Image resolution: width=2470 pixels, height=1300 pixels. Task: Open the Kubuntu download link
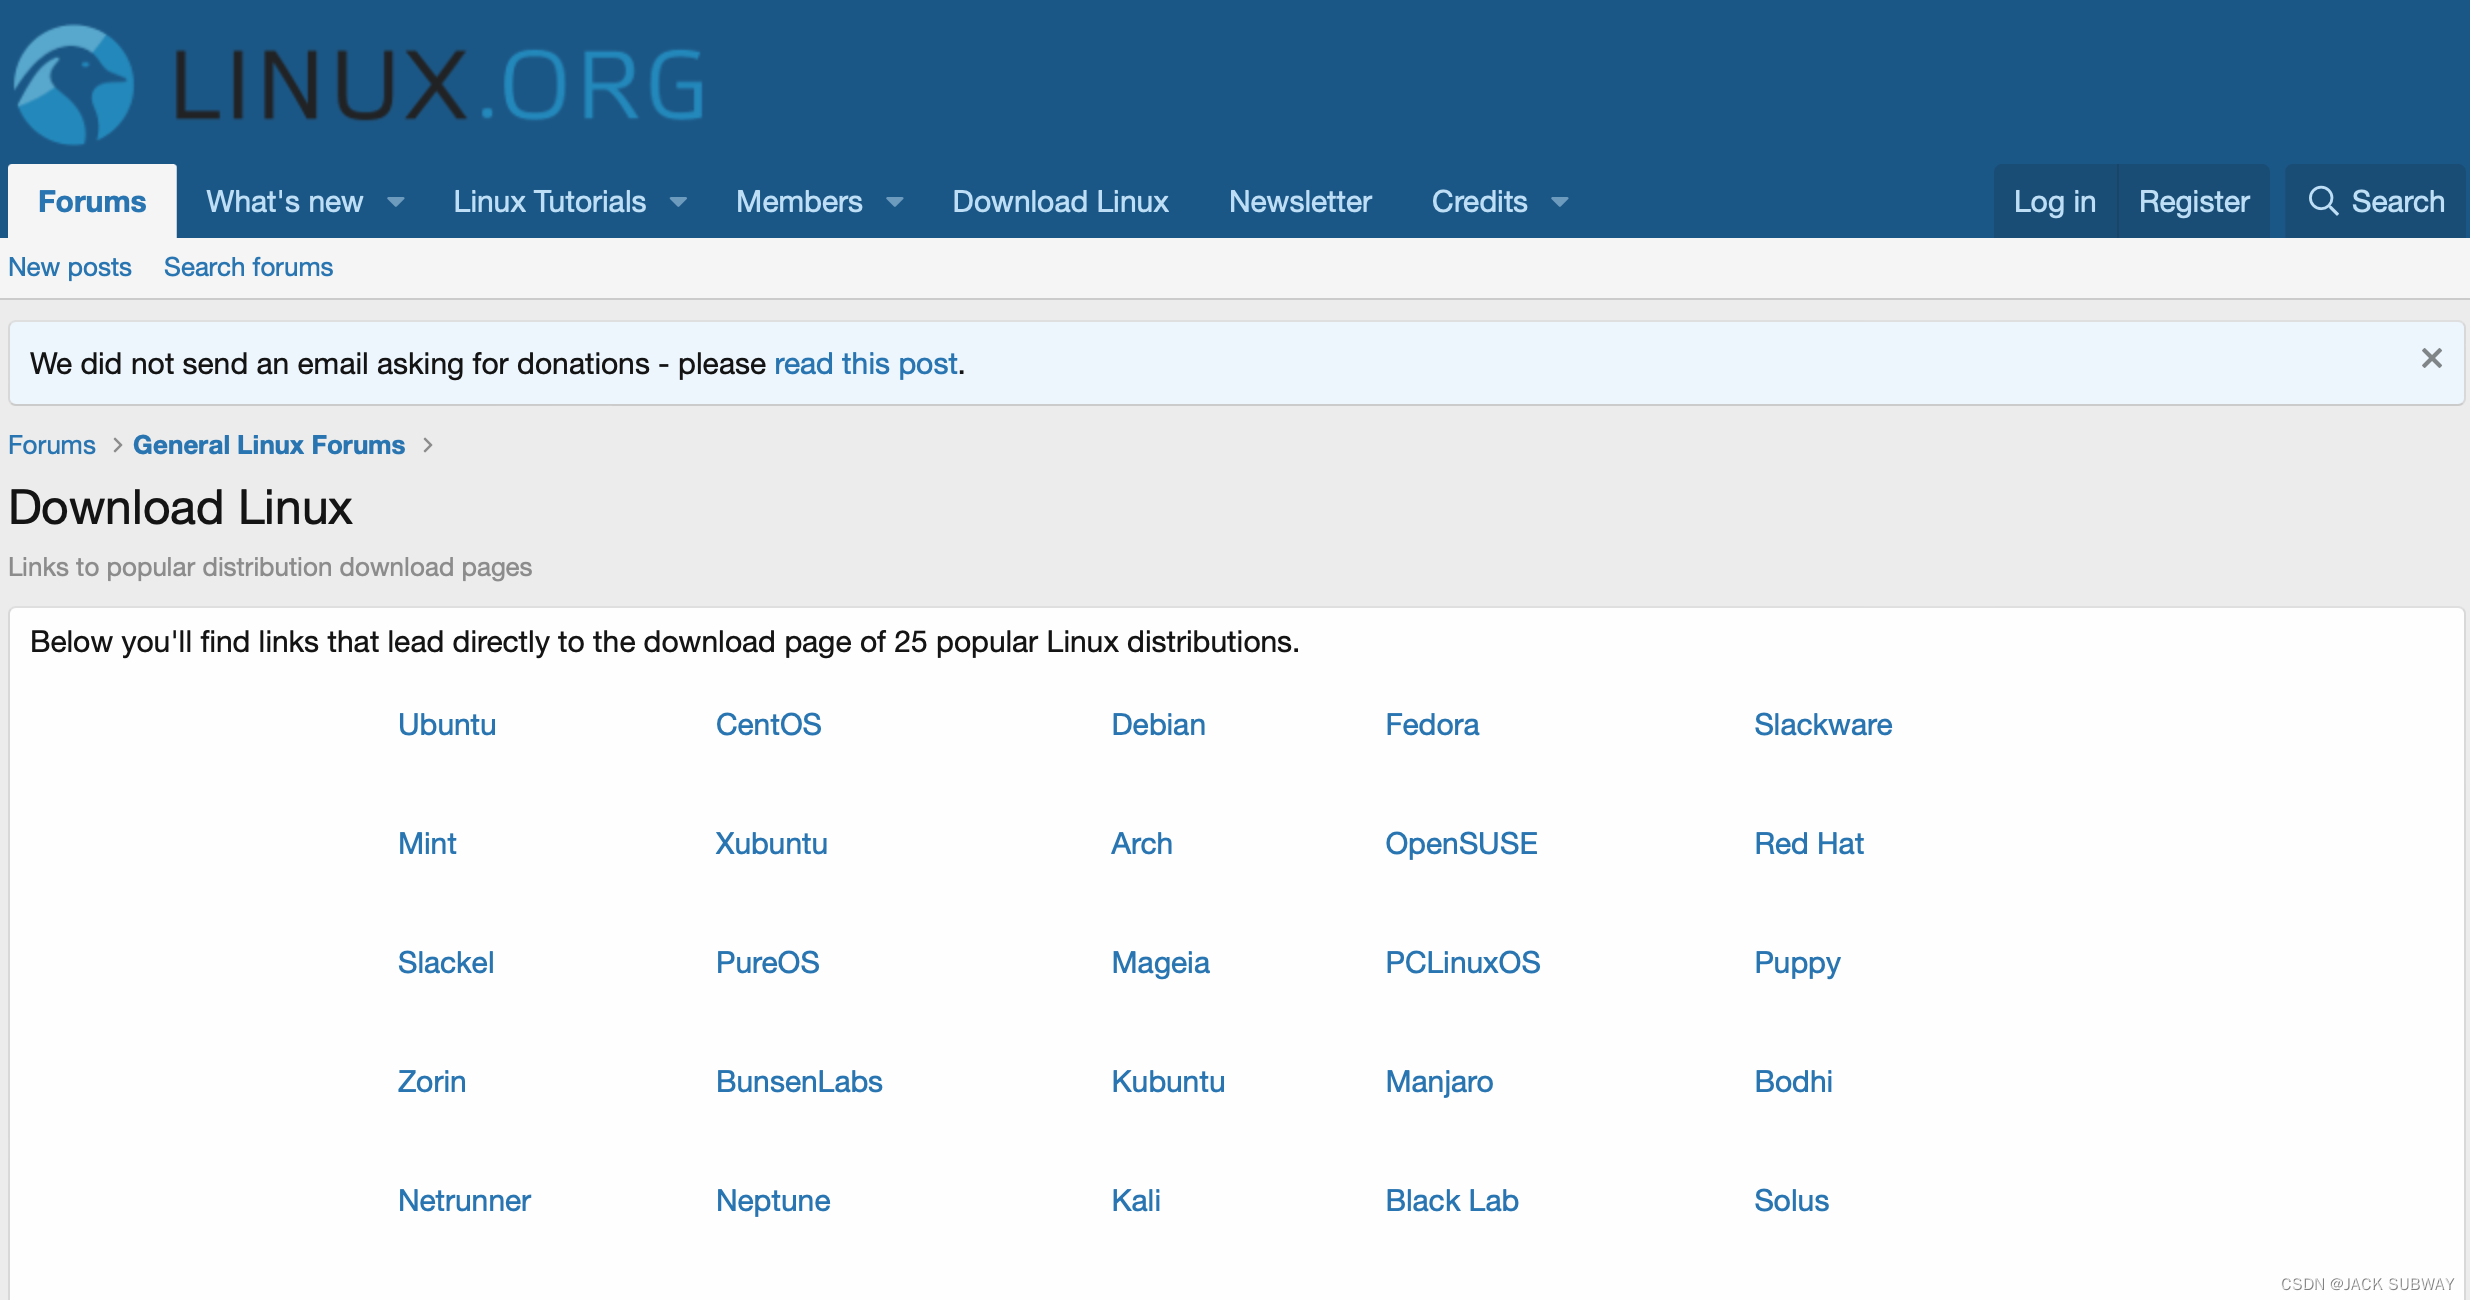[x=1168, y=1082]
